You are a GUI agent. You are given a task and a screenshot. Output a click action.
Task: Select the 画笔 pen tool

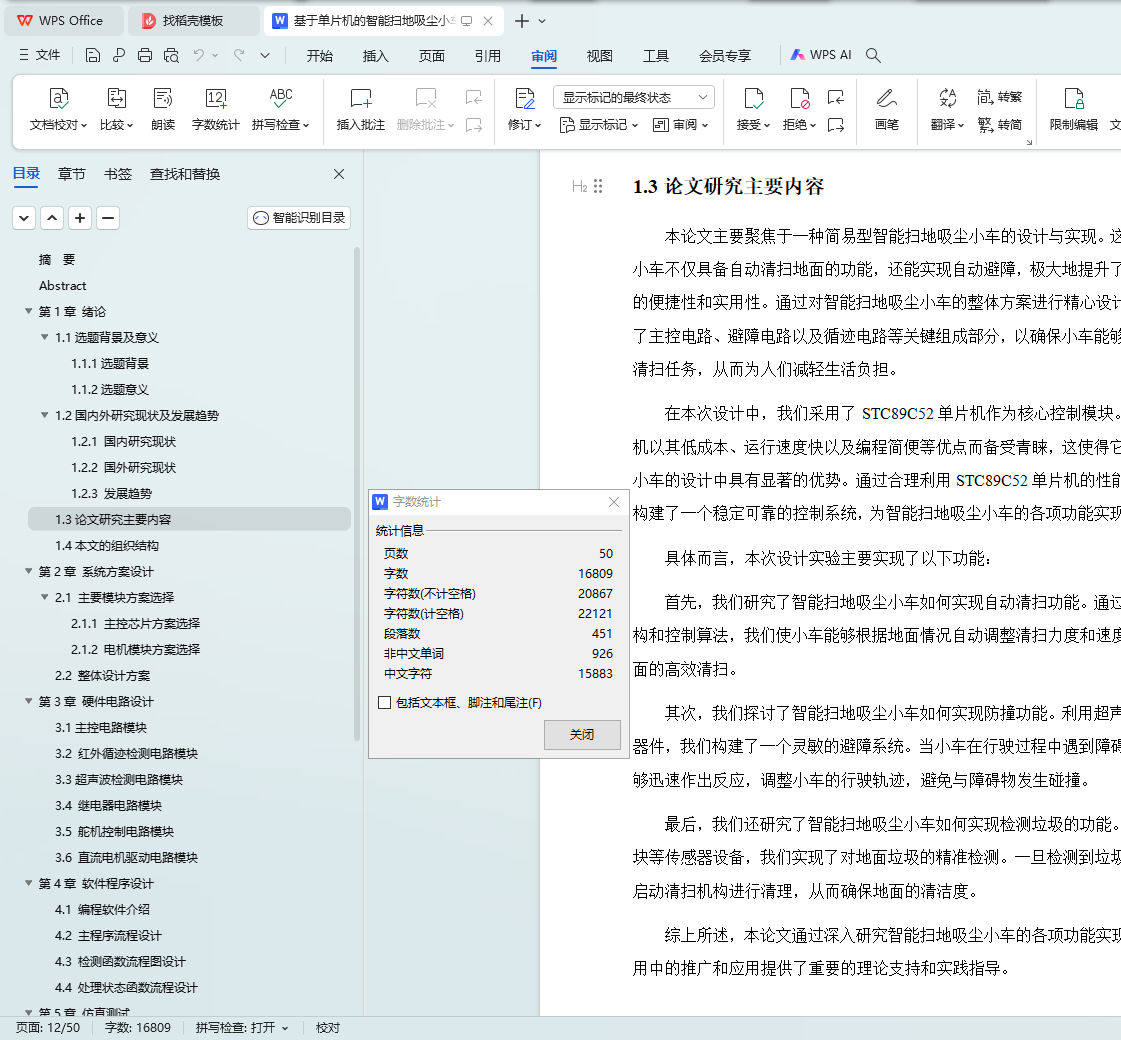(887, 109)
